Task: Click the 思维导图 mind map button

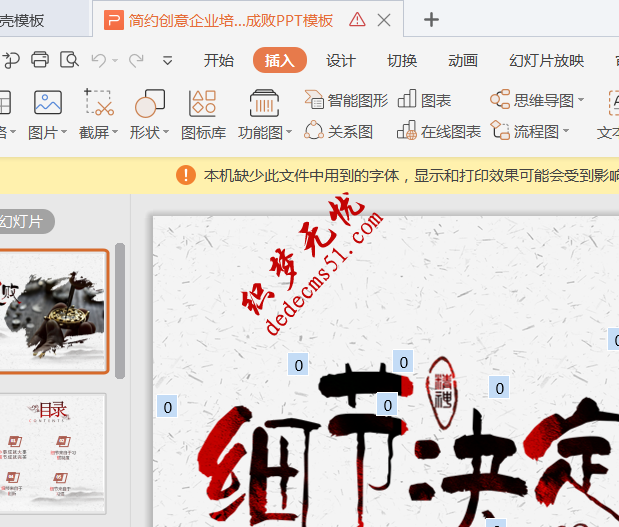Action: tap(532, 100)
